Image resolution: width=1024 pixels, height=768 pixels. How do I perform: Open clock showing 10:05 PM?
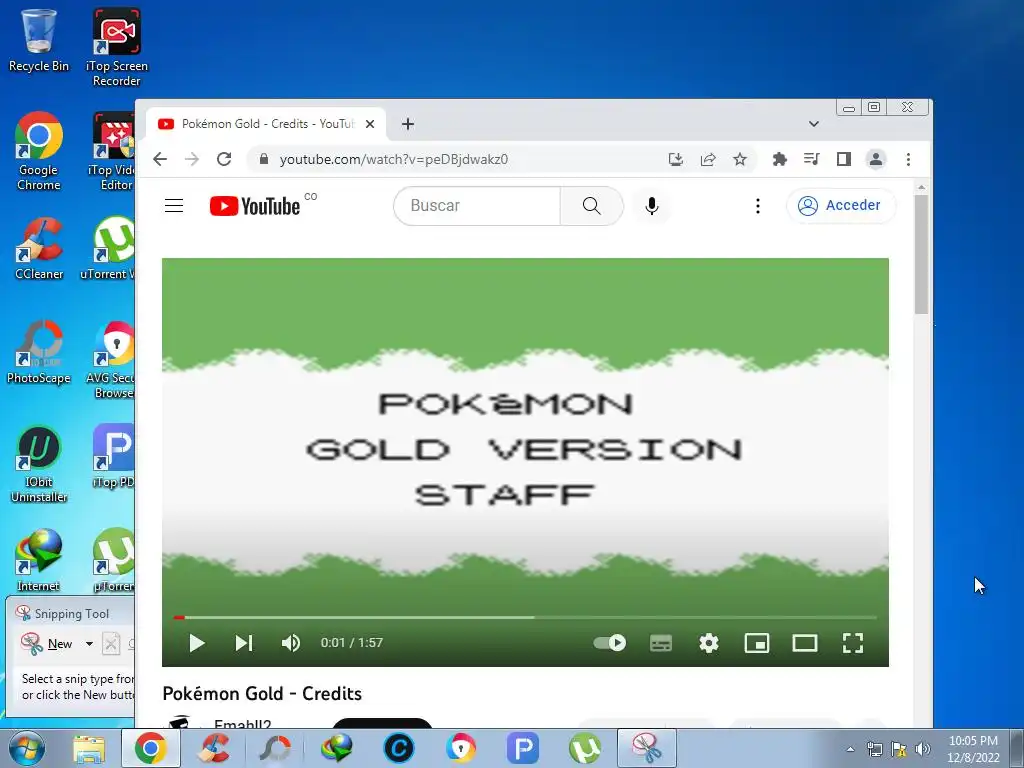pos(973,749)
